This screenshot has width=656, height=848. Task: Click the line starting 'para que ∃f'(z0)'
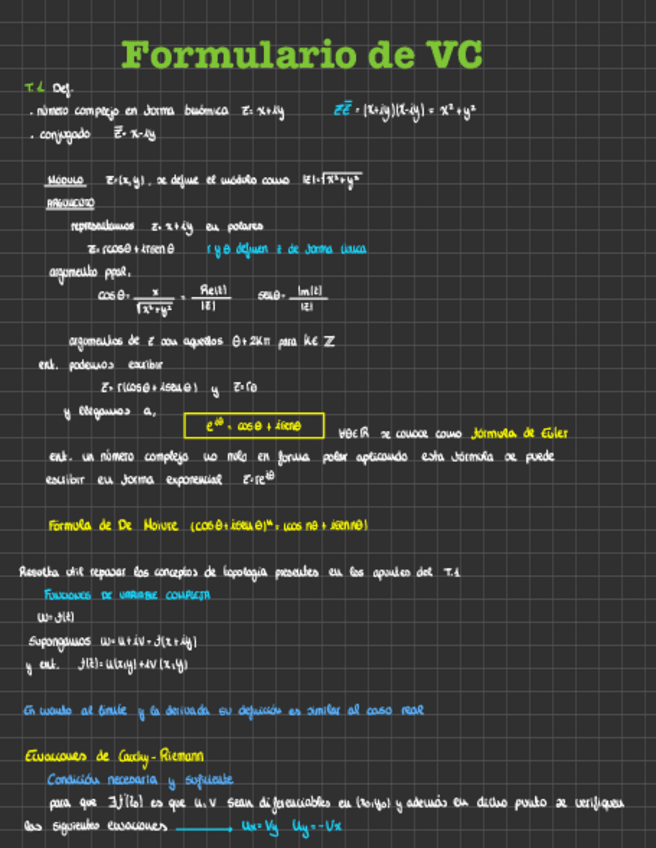pyautogui.click(x=336, y=803)
